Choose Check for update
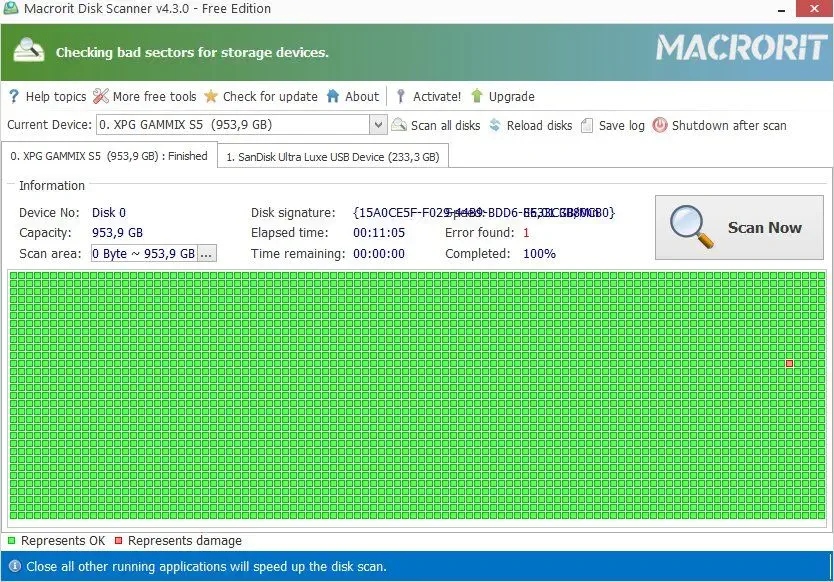 point(270,96)
